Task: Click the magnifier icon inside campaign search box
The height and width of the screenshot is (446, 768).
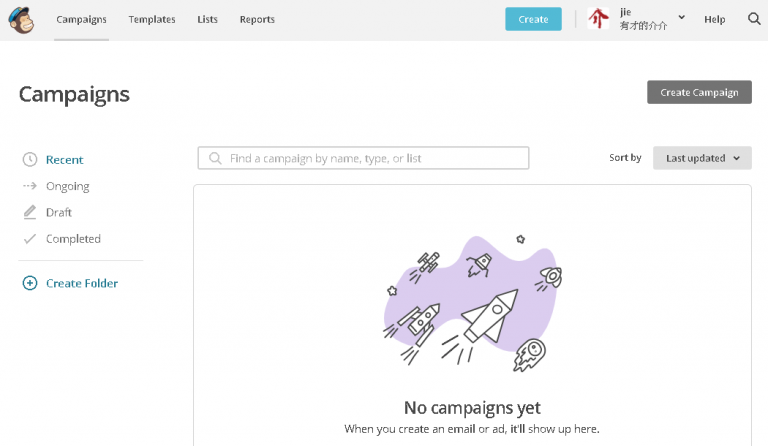Action: pyautogui.click(x=215, y=158)
